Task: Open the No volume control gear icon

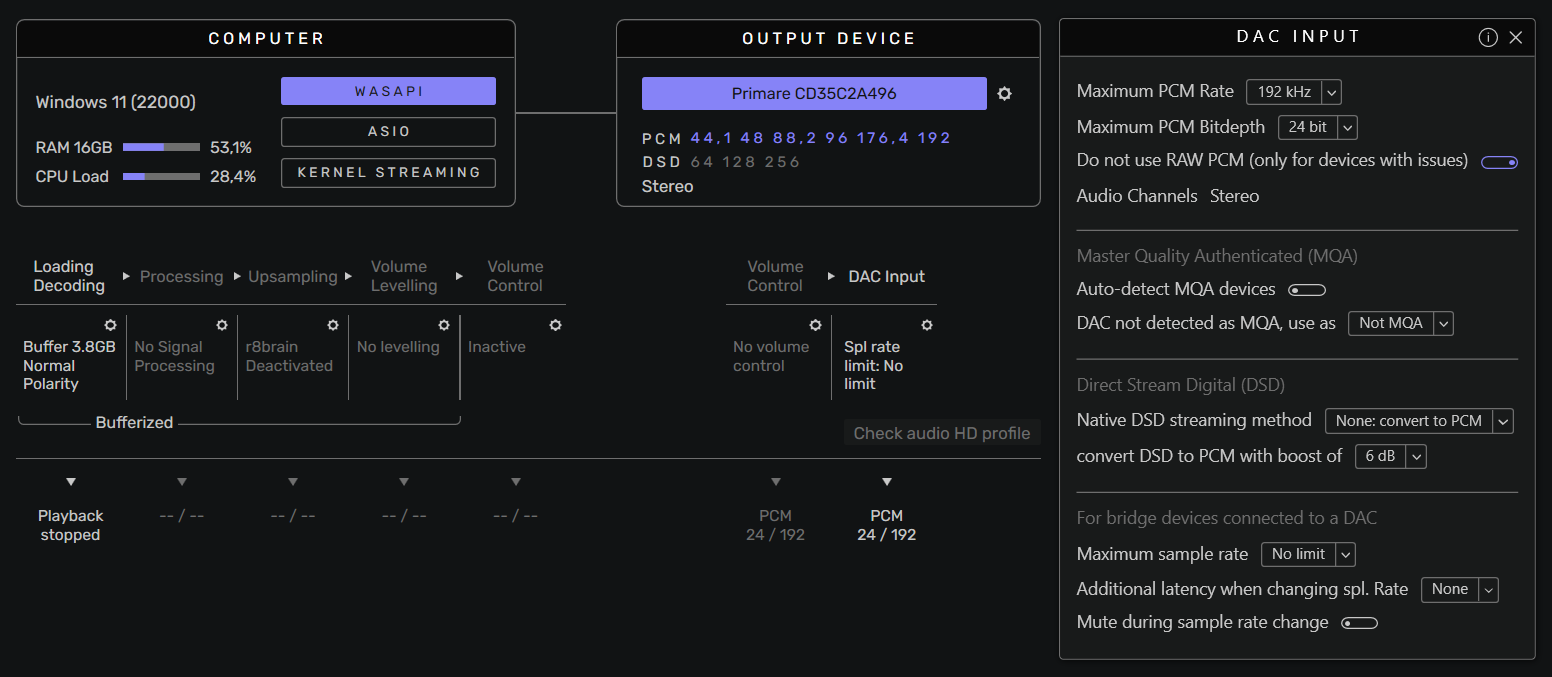Action: [x=815, y=325]
